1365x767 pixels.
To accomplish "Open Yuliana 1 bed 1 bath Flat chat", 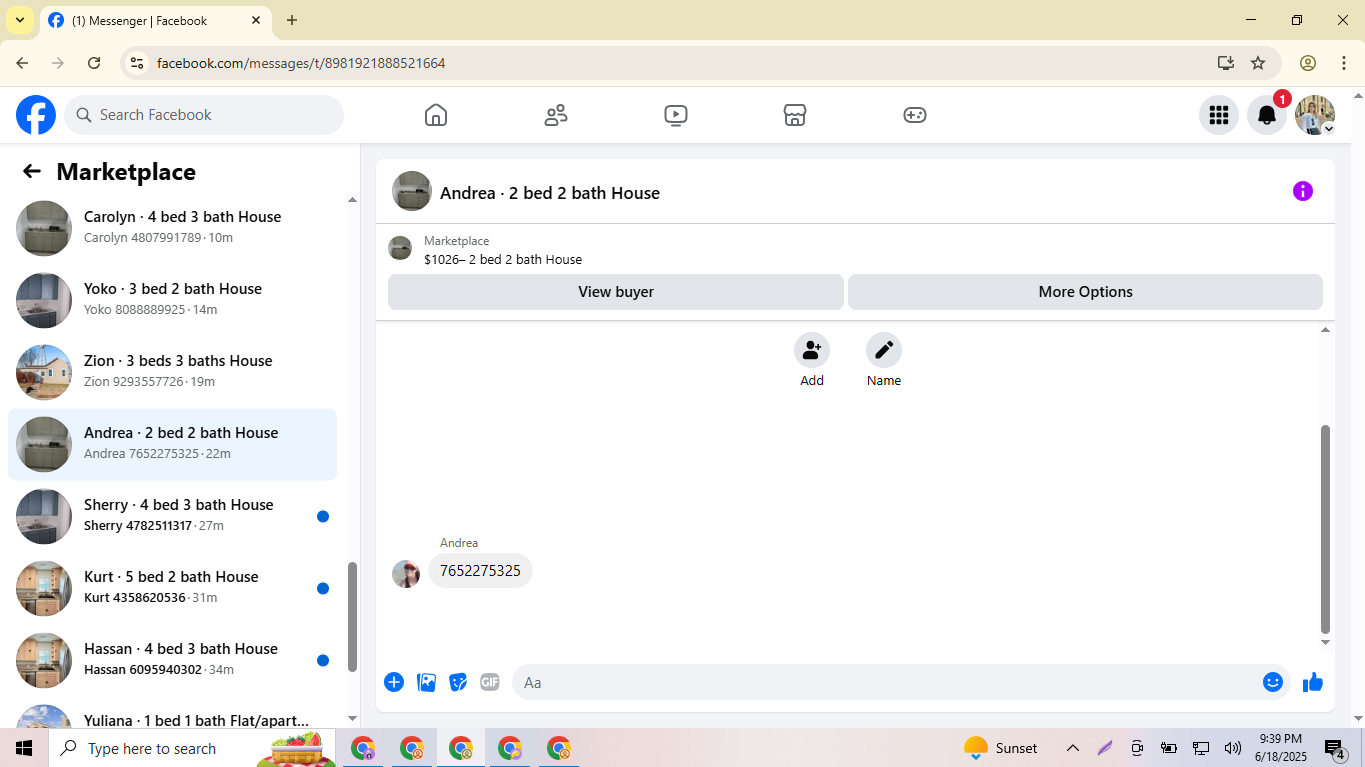I will [172, 714].
